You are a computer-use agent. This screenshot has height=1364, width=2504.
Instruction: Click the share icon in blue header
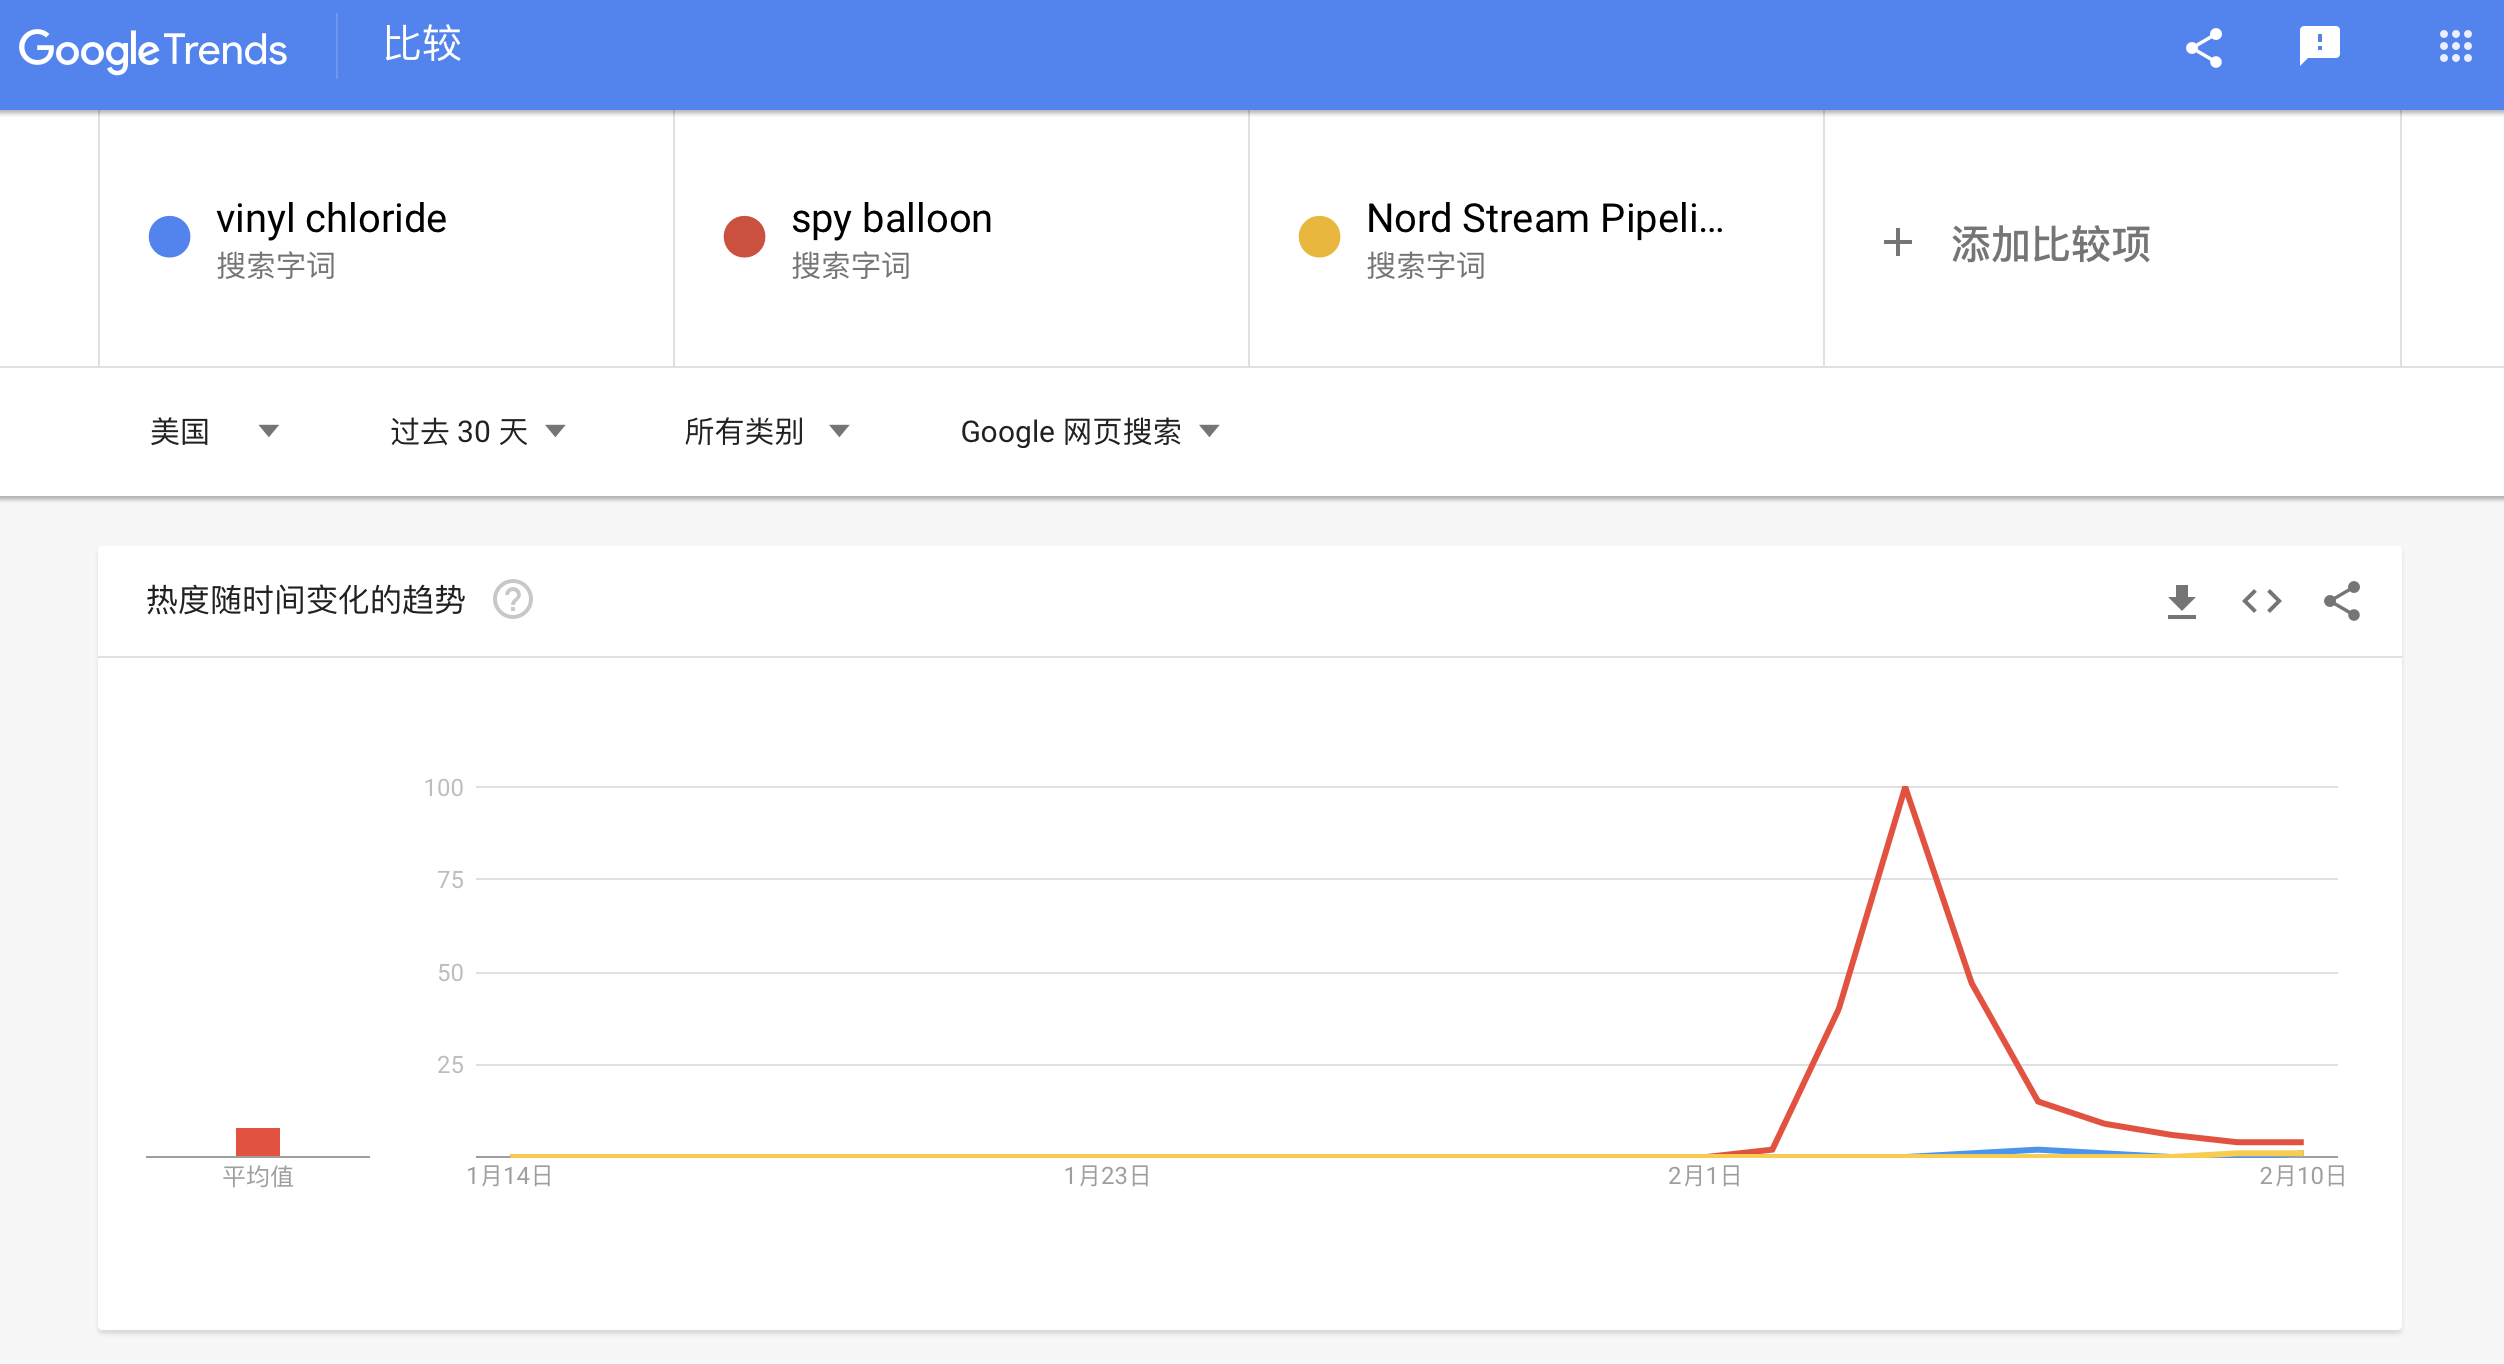click(2204, 48)
